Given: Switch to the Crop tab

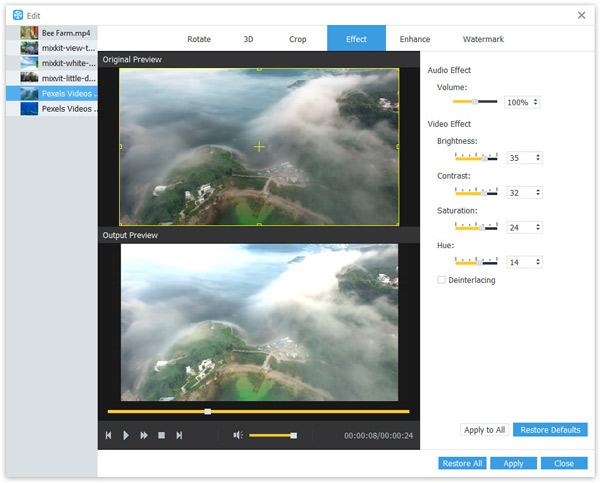Looking at the screenshot, I should (298, 39).
